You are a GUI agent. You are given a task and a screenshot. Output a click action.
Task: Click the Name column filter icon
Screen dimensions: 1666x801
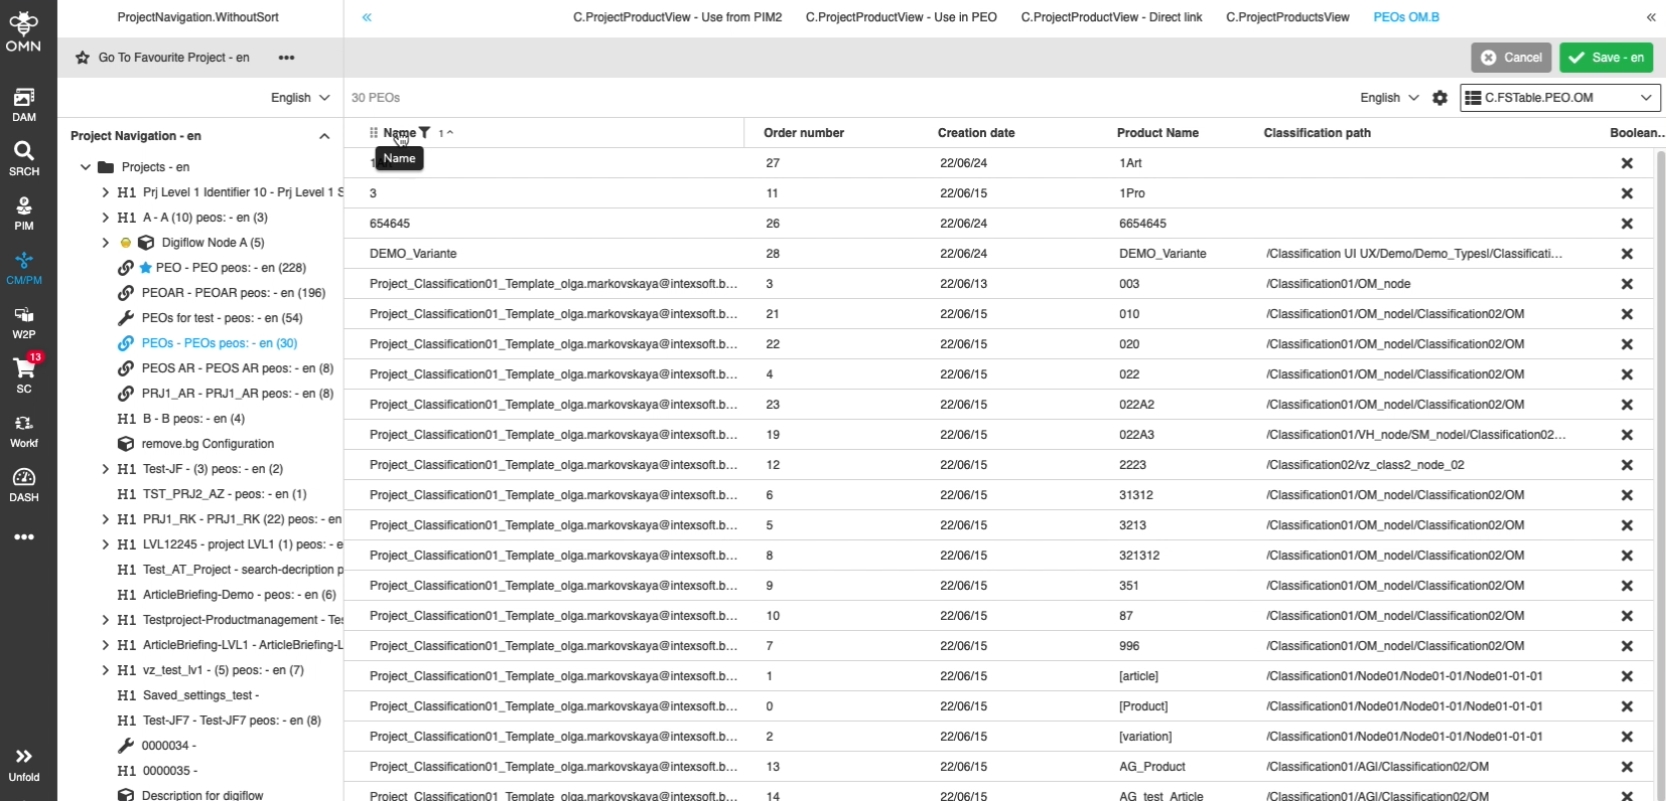point(425,133)
